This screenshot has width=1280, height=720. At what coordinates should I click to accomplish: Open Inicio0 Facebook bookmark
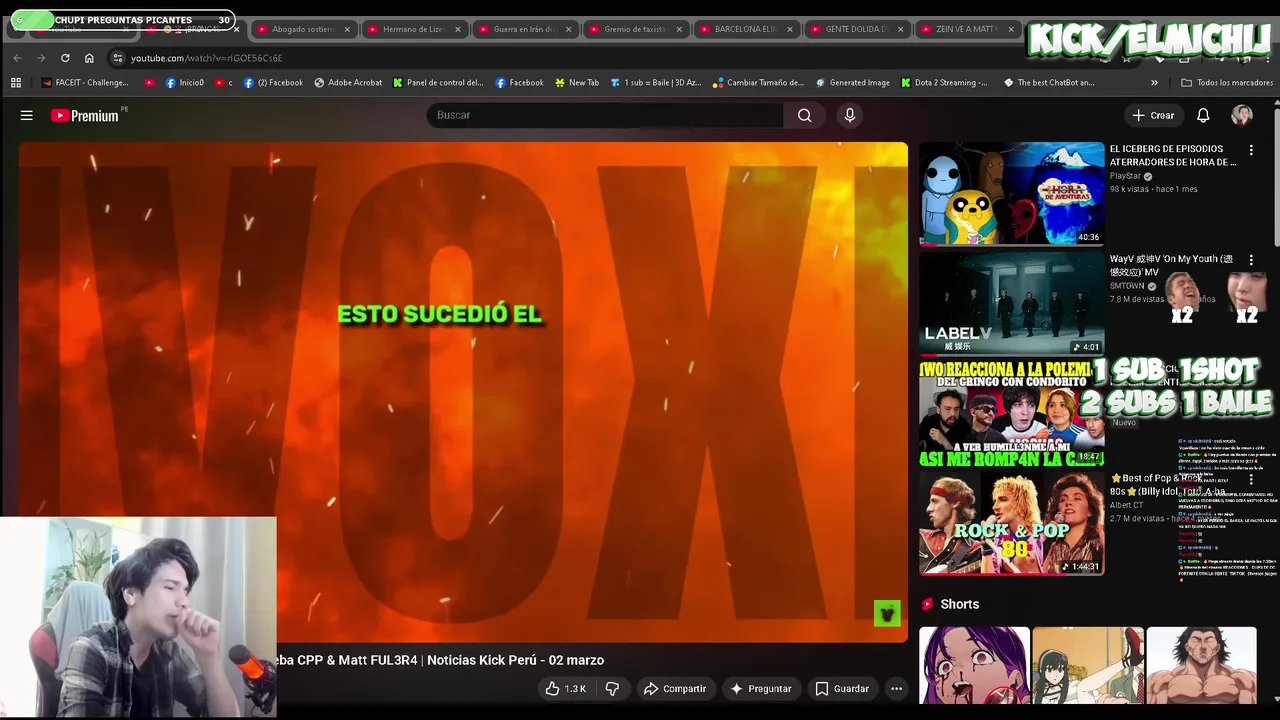point(185,83)
